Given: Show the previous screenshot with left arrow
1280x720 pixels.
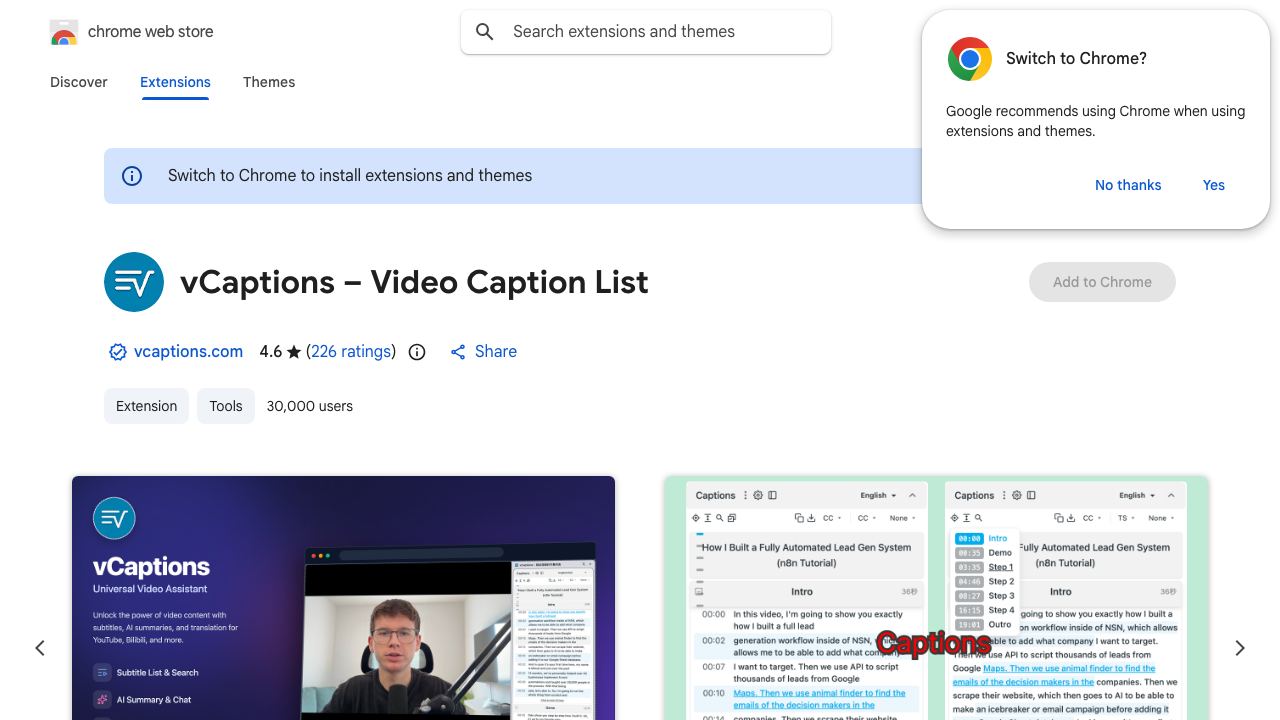Looking at the screenshot, I should (40, 648).
